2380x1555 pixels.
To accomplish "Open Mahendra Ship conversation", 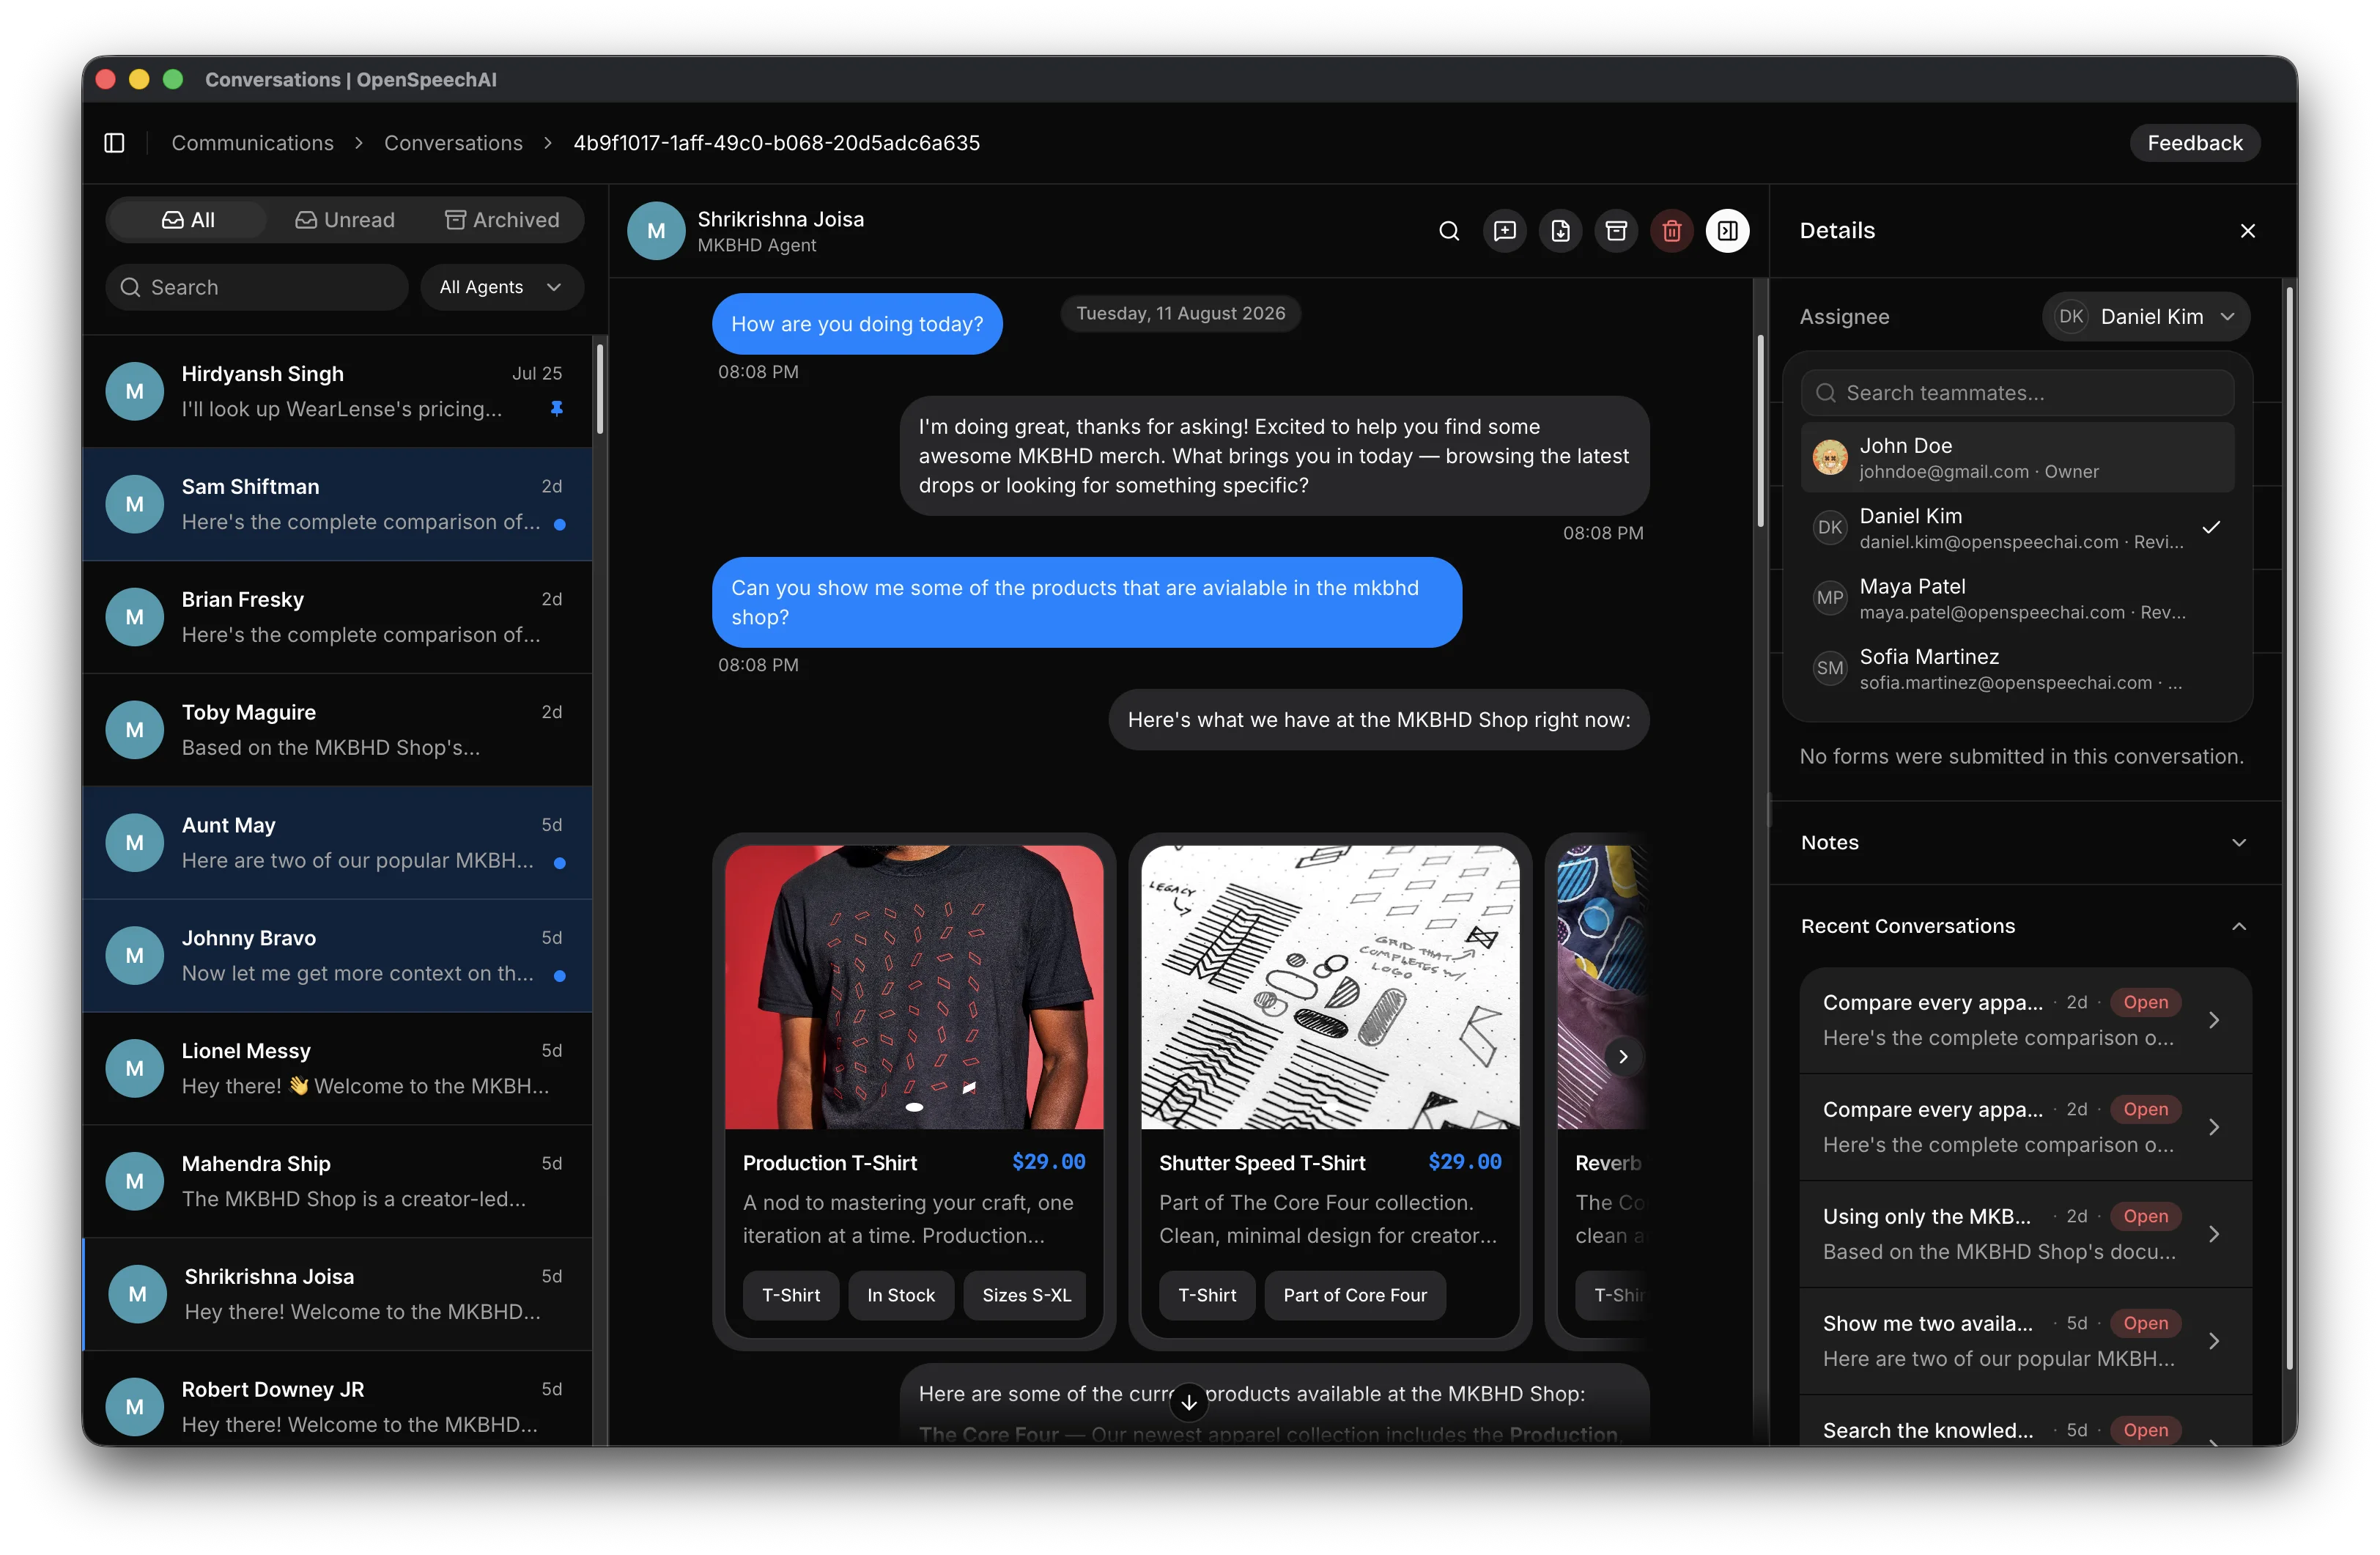I will 338,1181.
